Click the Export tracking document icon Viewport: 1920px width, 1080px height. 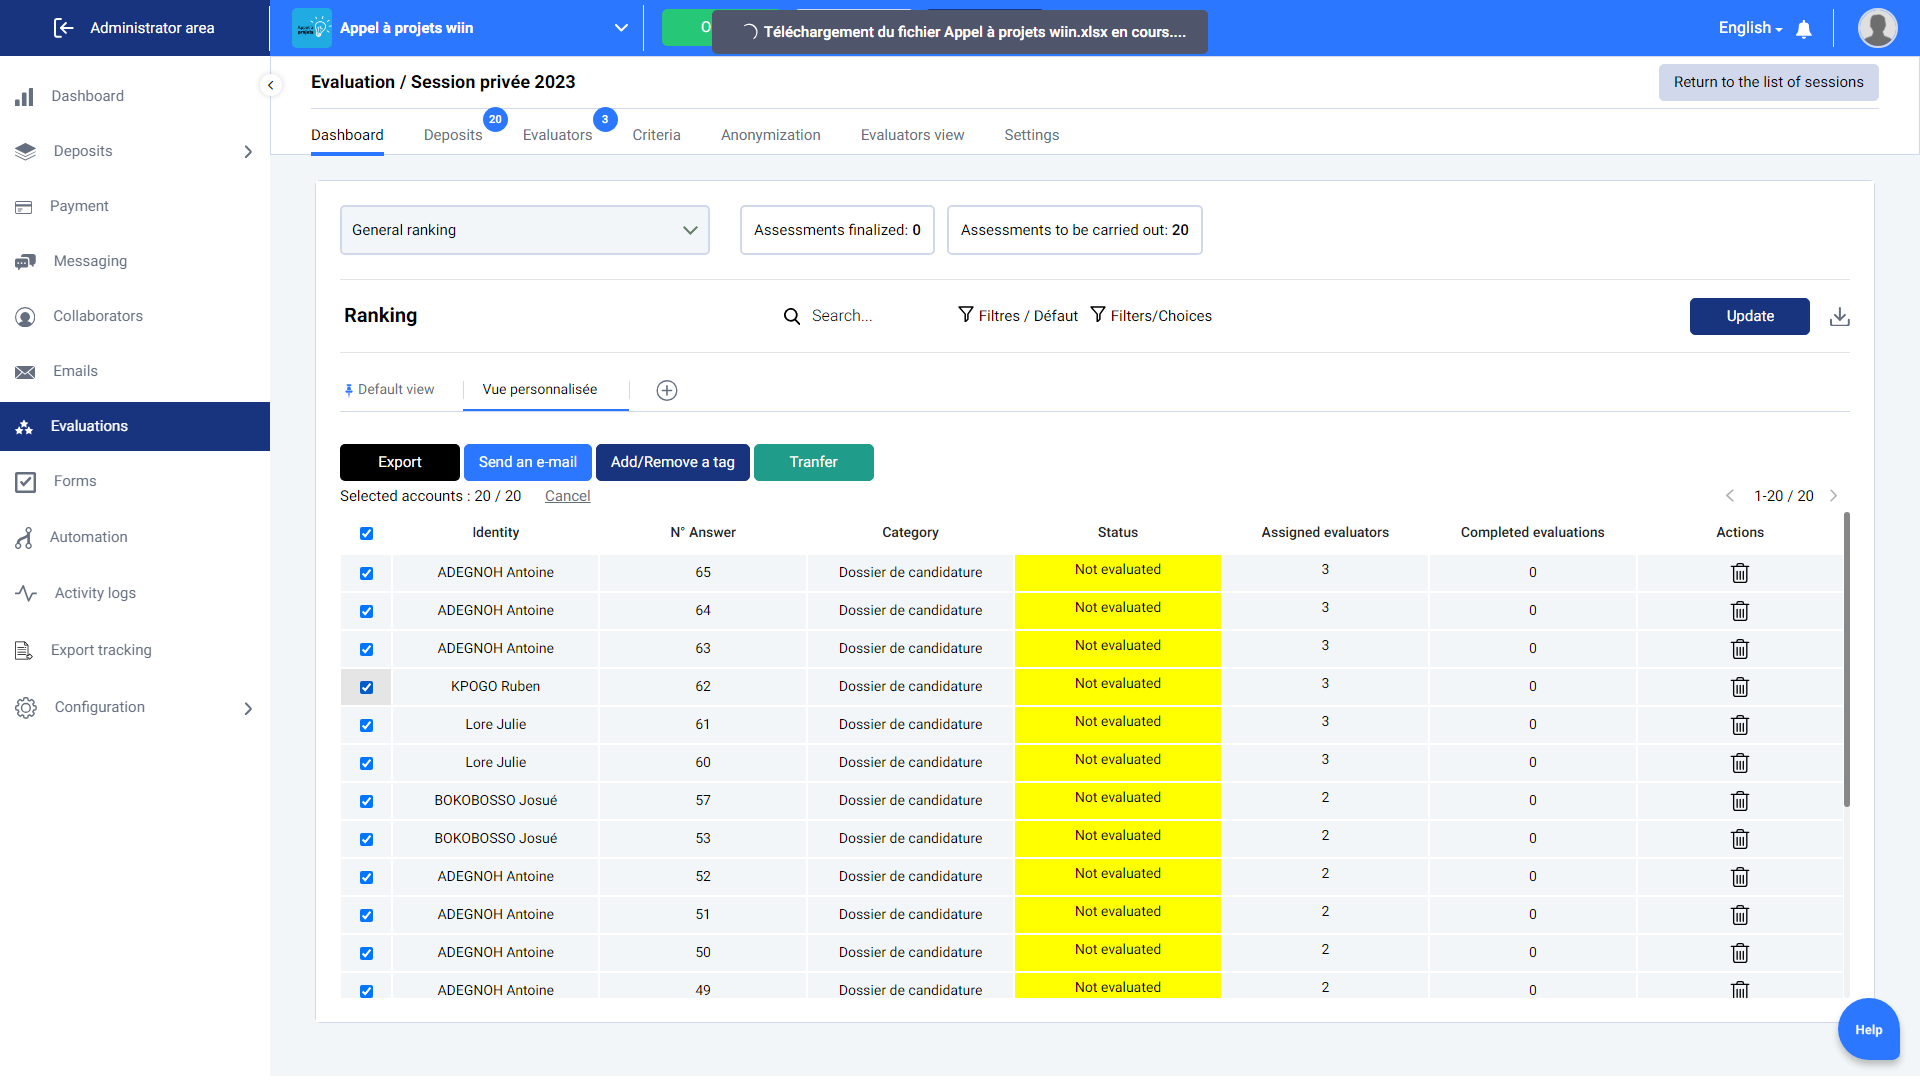[x=24, y=651]
